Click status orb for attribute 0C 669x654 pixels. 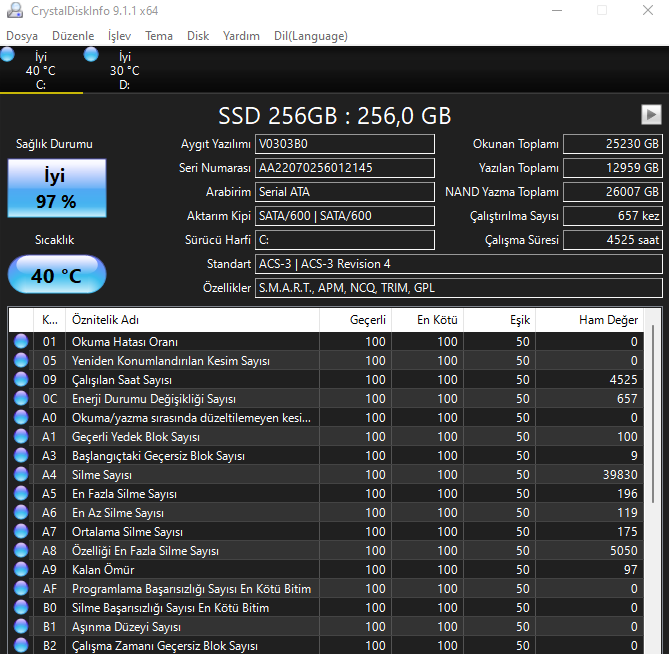coord(21,398)
